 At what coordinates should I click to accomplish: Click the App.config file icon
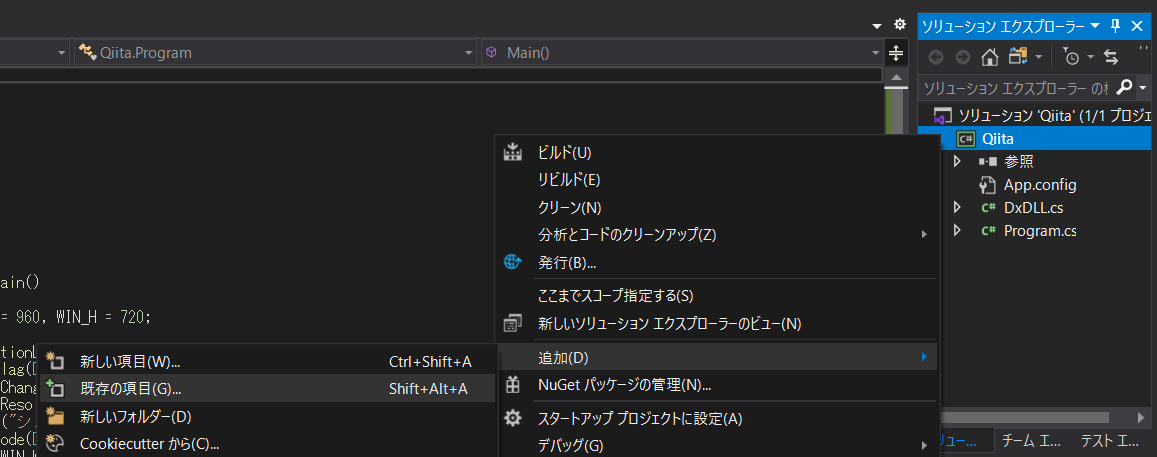(988, 185)
